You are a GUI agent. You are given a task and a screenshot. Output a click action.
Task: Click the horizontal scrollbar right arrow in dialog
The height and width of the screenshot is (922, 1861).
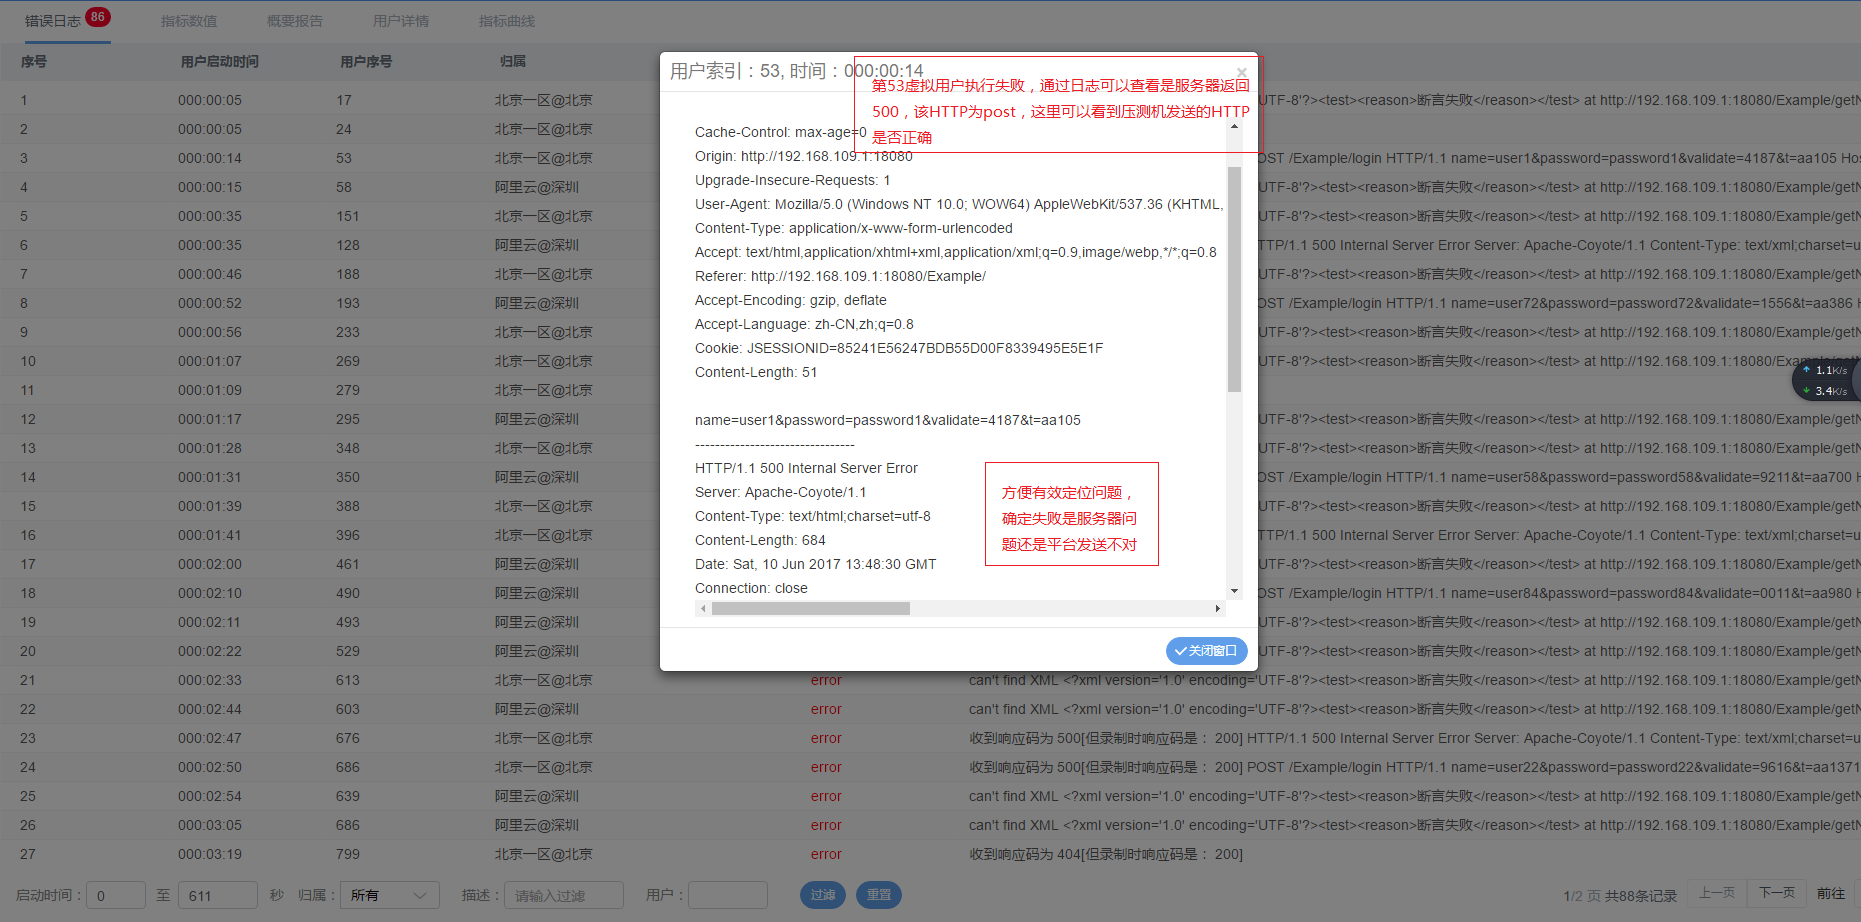coord(1217,608)
